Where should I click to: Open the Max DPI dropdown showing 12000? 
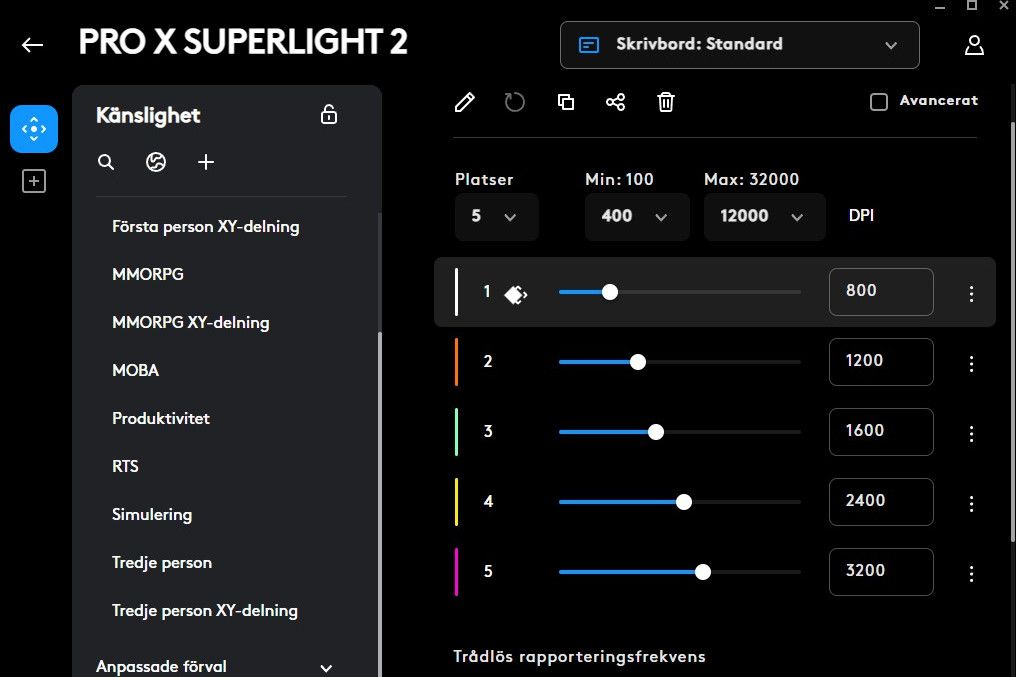pyautogui.click(x=765, y=216)
